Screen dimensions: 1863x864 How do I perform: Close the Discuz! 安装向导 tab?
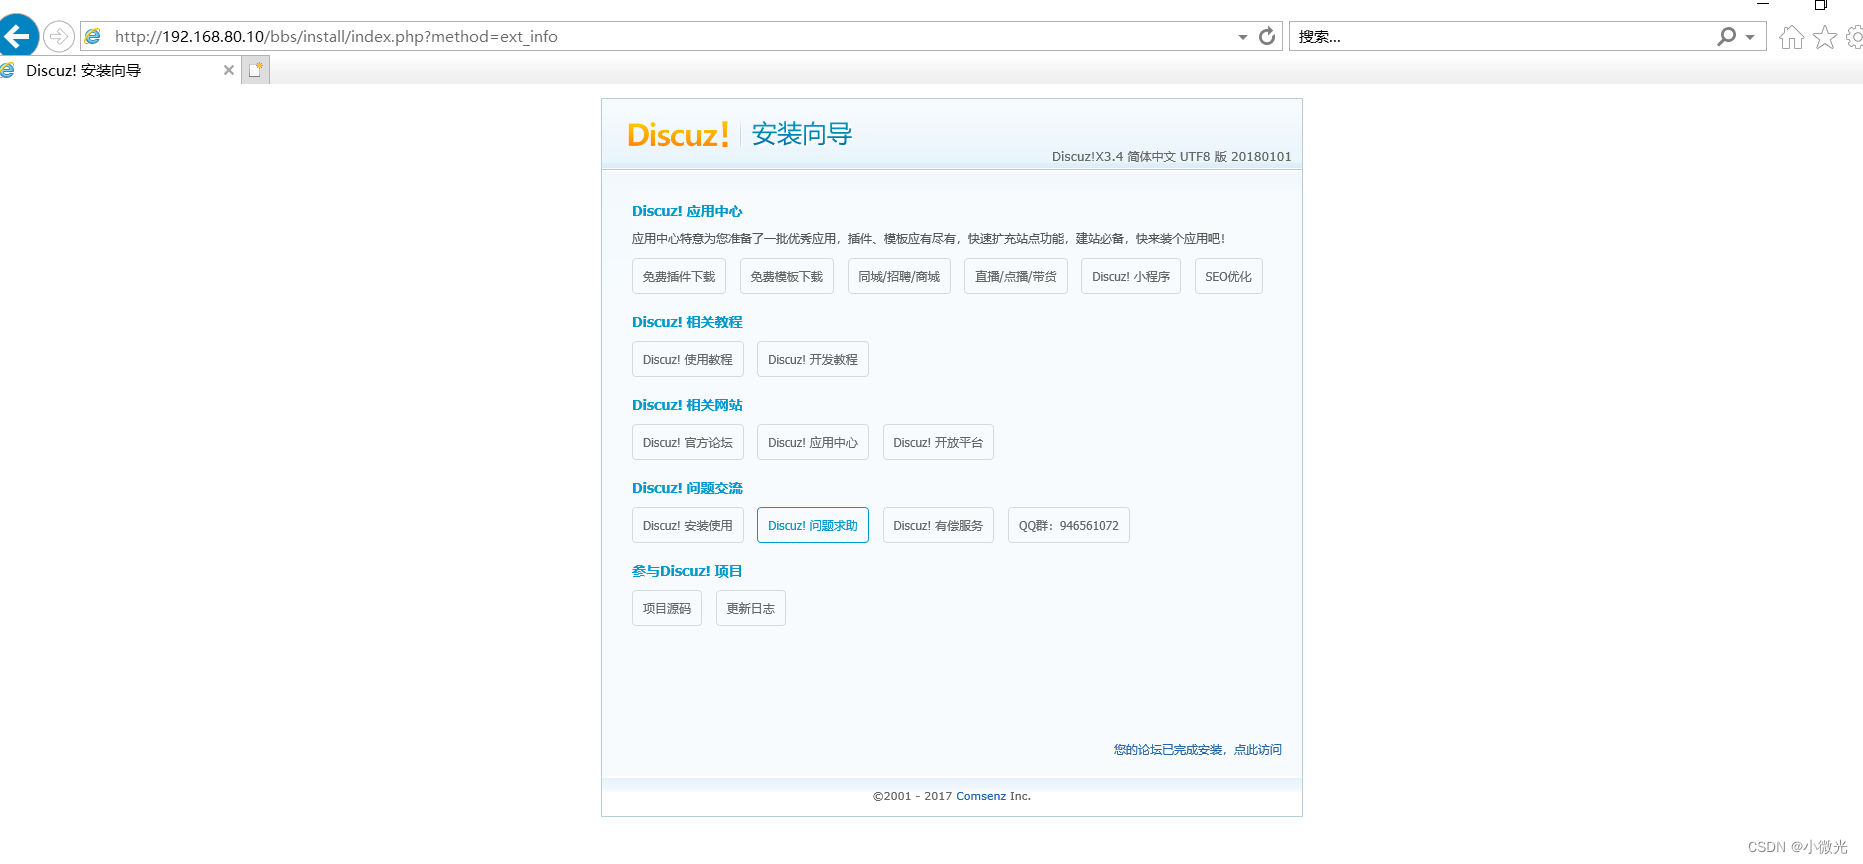[229, 70]
